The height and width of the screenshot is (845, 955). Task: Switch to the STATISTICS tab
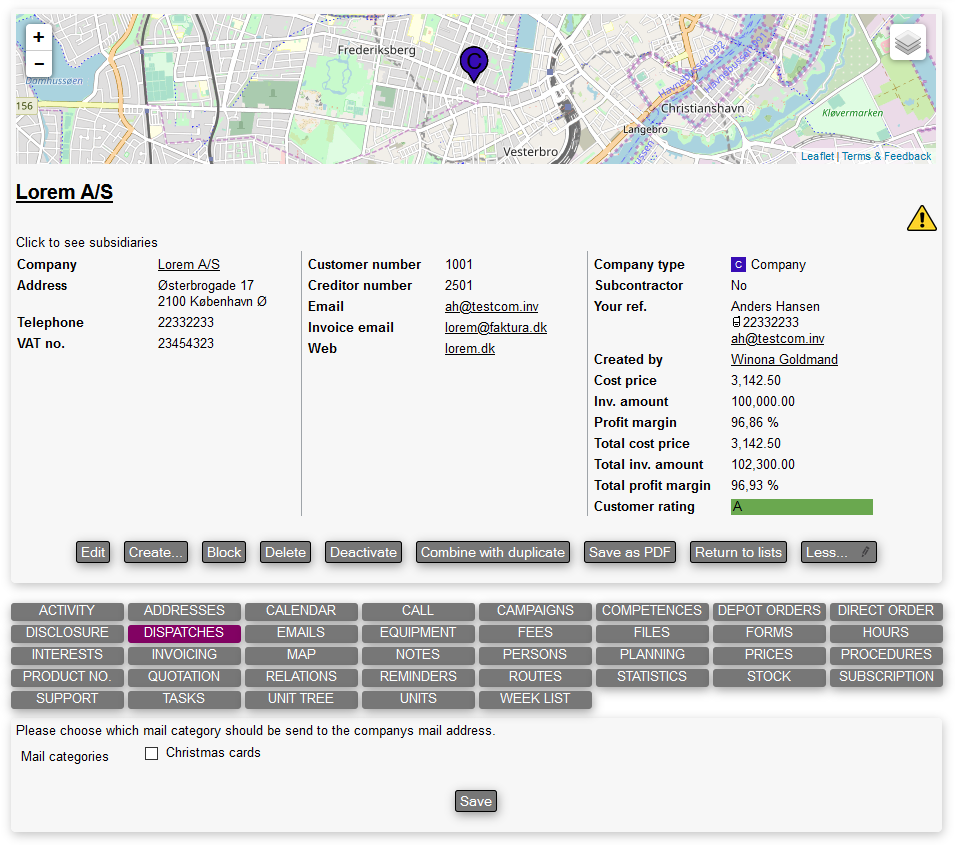click(652, 677)
